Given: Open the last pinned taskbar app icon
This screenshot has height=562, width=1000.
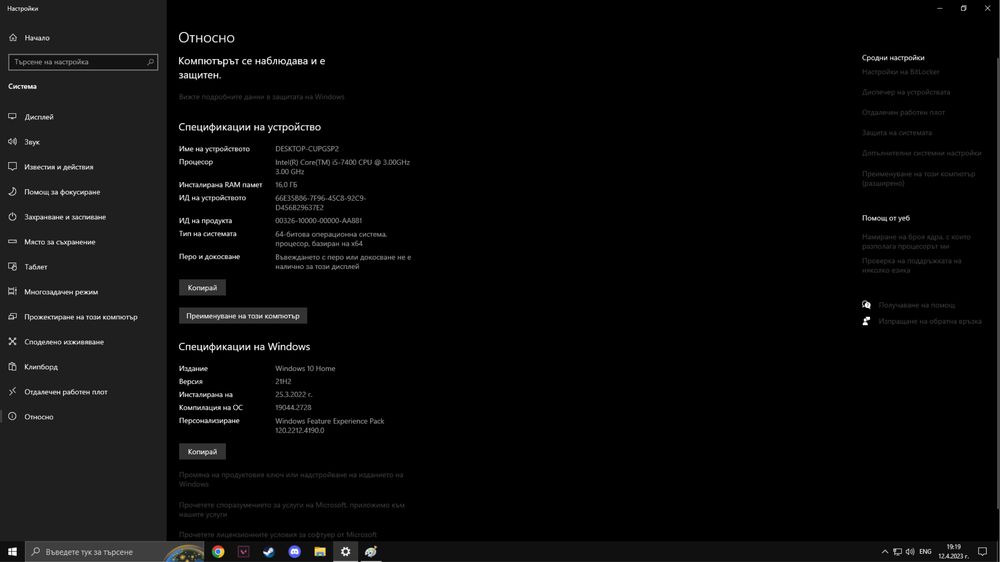Looking at the screenshot, I should pyautogui.click(x=371, y=552).
